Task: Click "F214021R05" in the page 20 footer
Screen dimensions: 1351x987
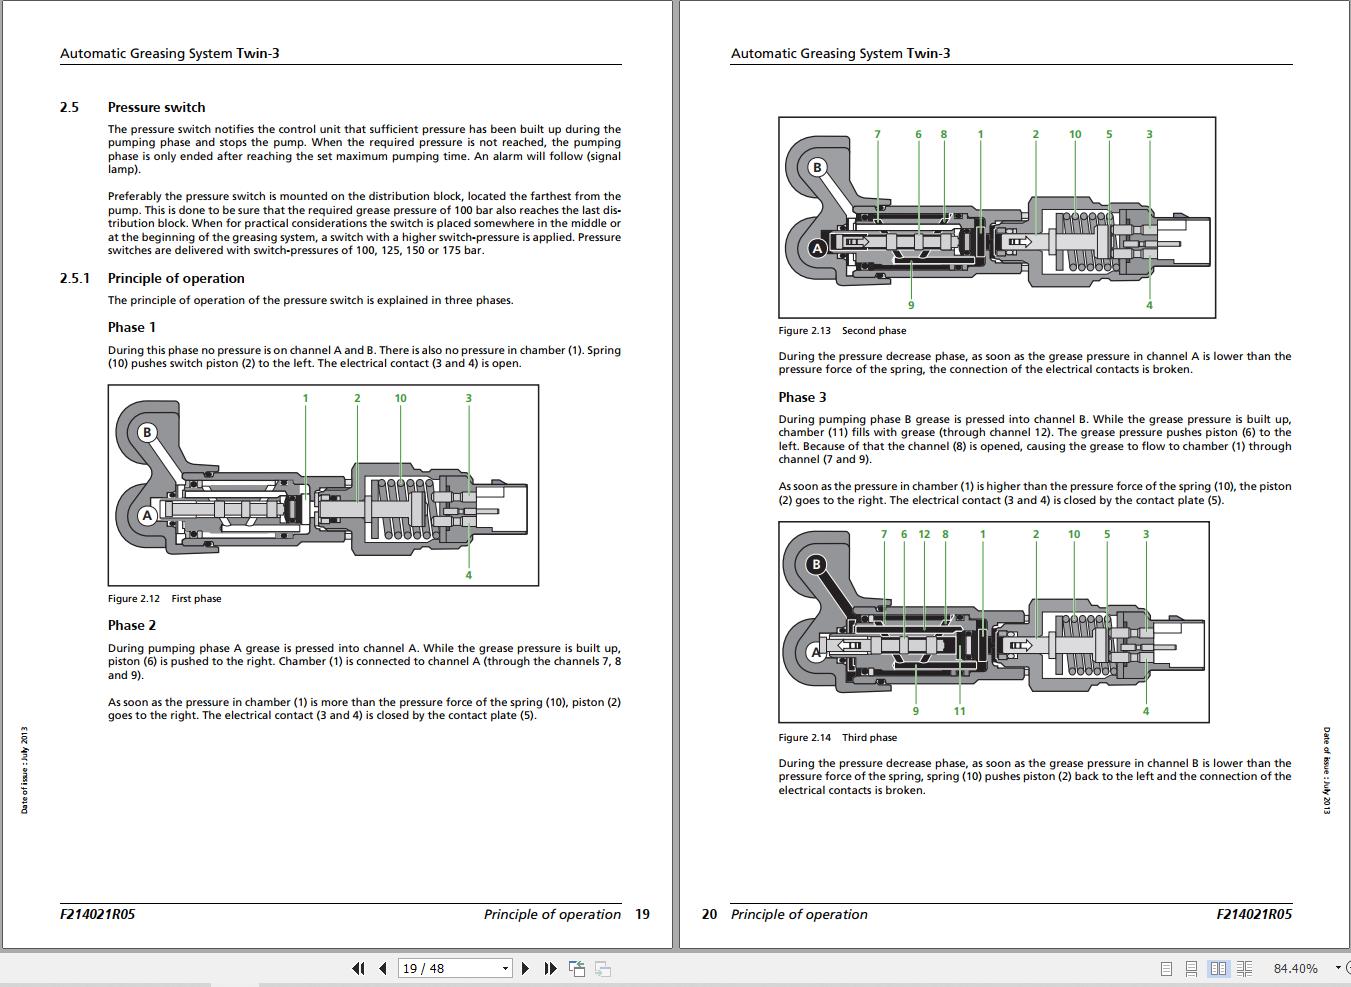Action: point(1254,914)
